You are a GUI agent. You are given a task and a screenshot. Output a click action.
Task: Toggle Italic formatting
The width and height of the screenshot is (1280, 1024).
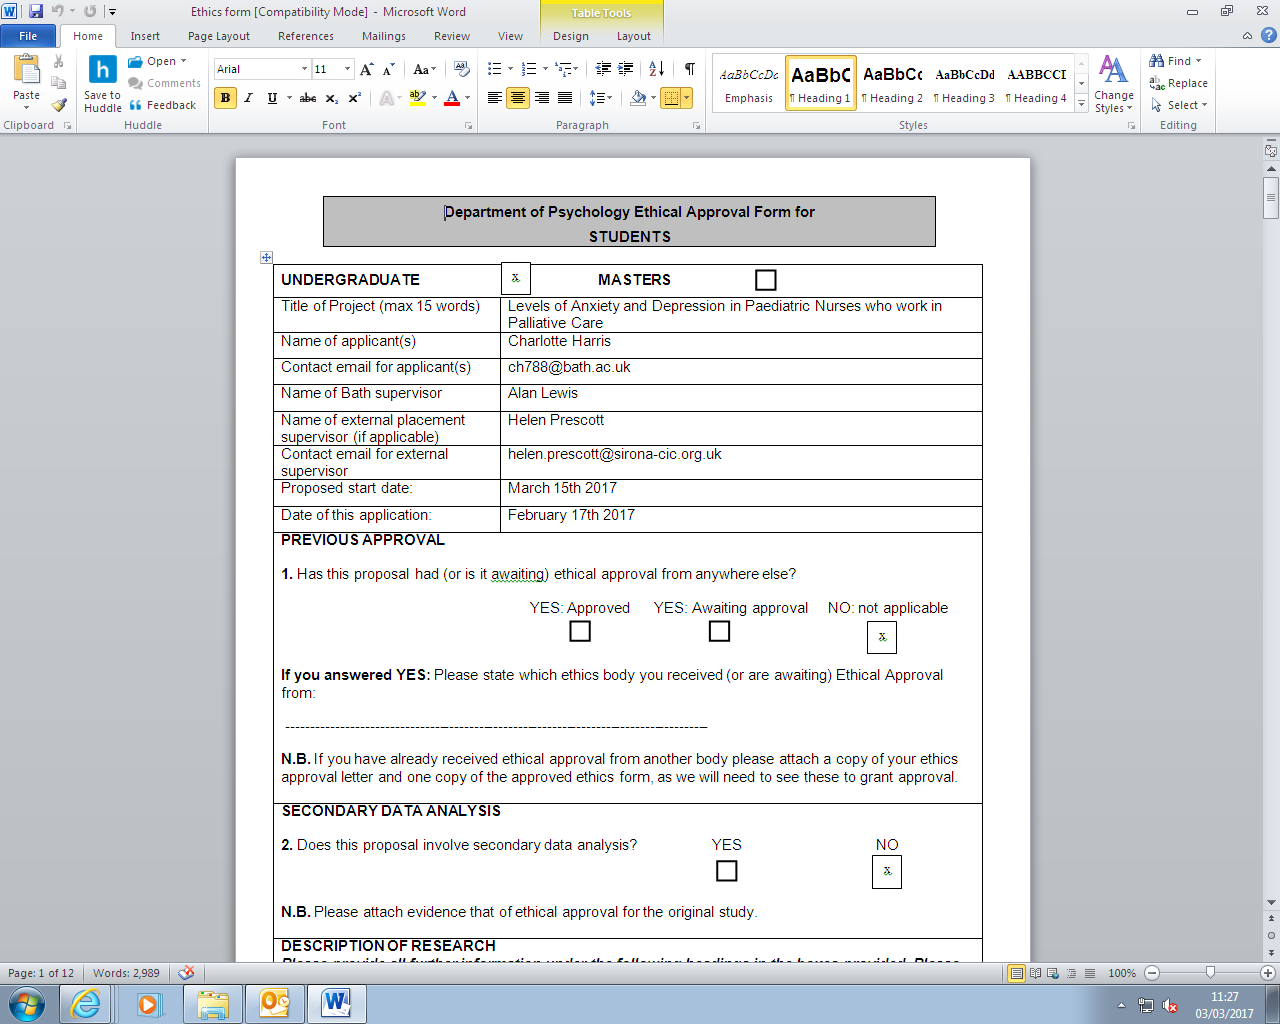tap(248, 98)
